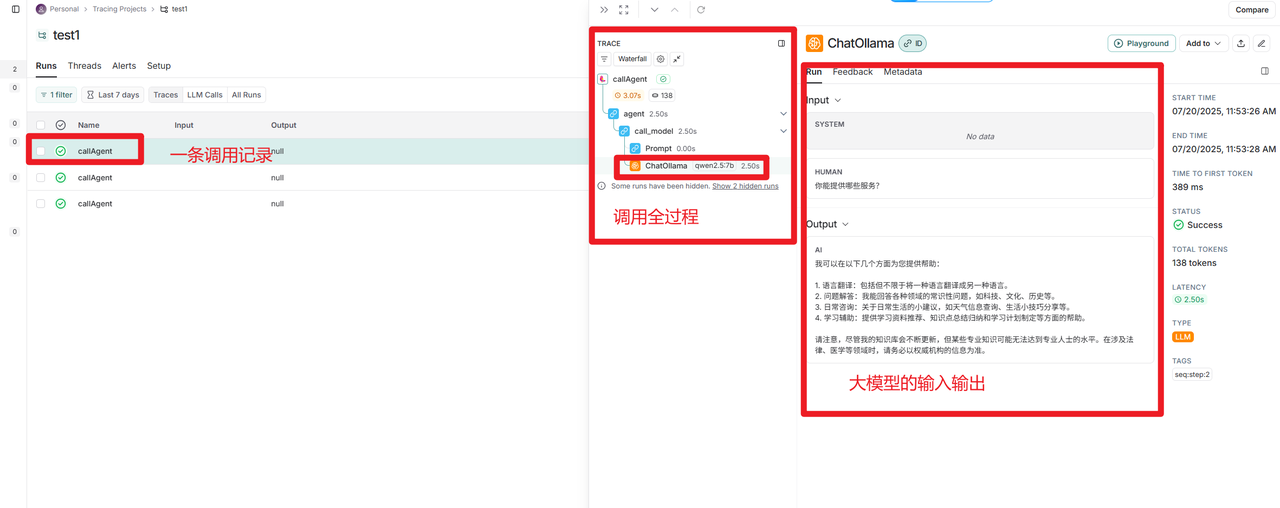This screenshot has height=508, width=1280.
Task: Click the share/upload icon near Add to
Action: (1241, 43)
